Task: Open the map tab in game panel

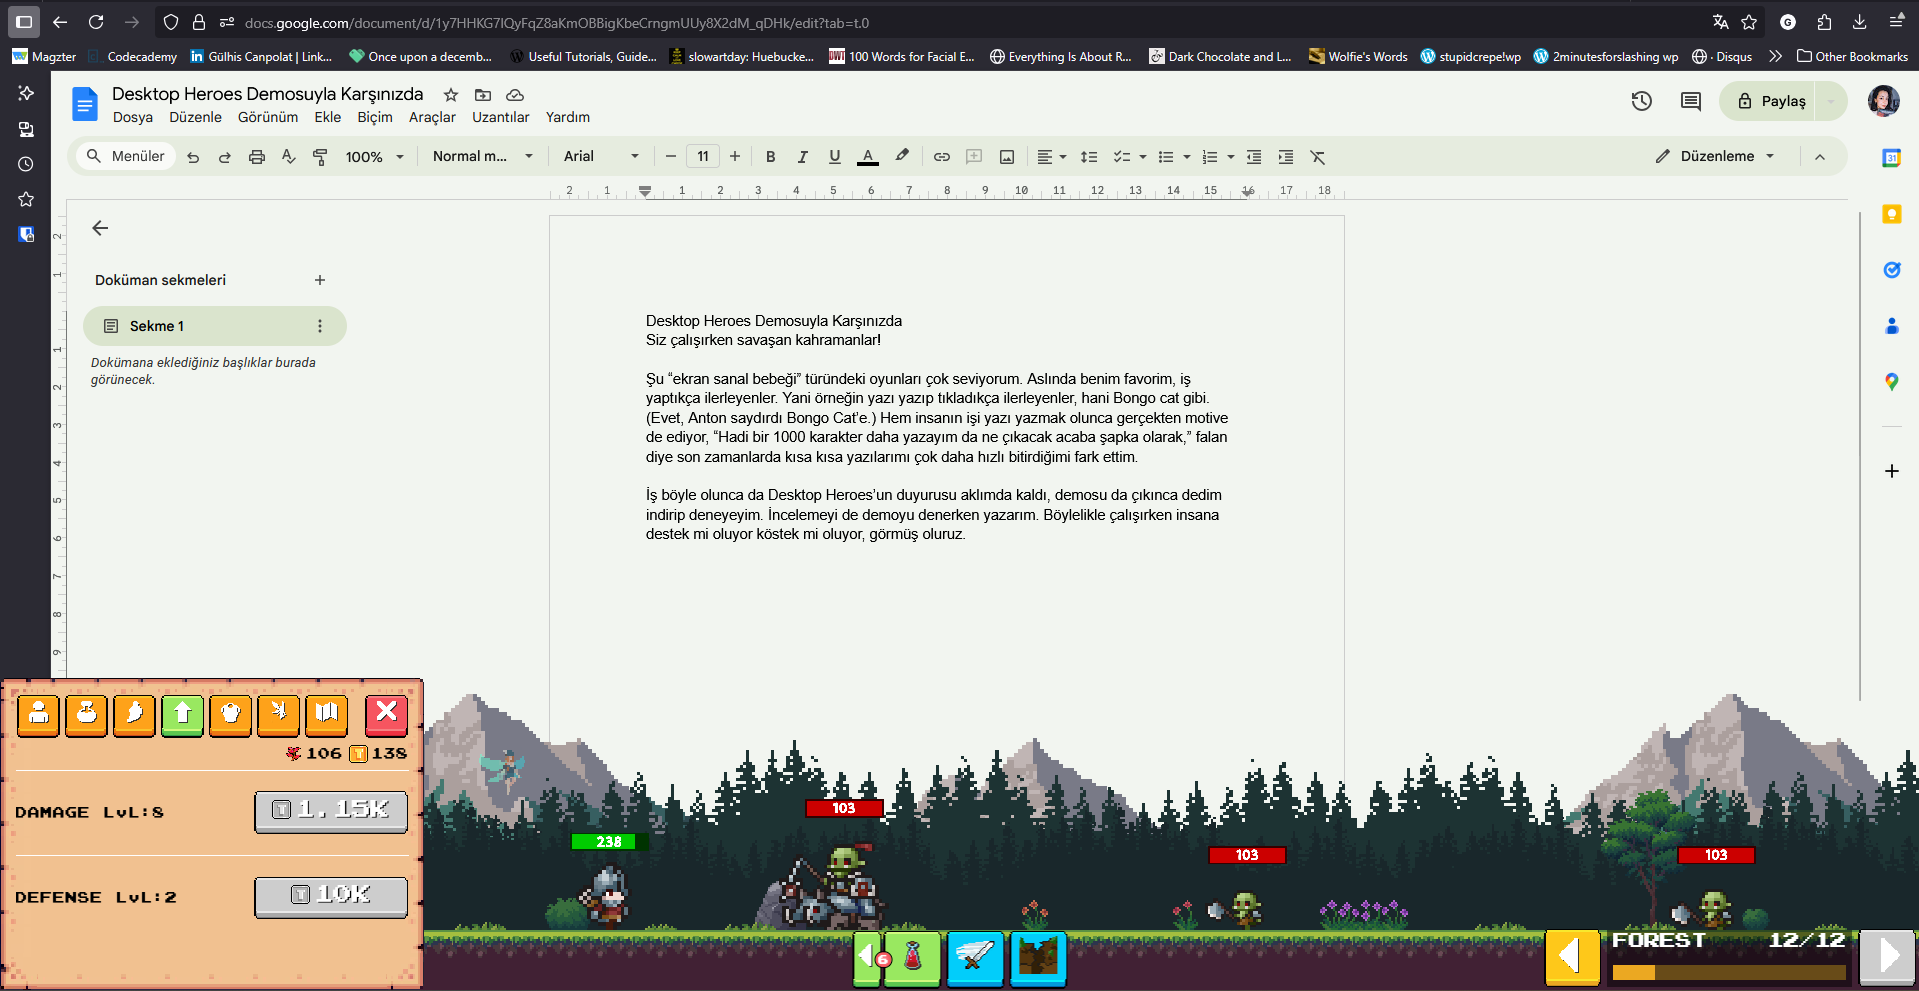Action: (327, 714)
